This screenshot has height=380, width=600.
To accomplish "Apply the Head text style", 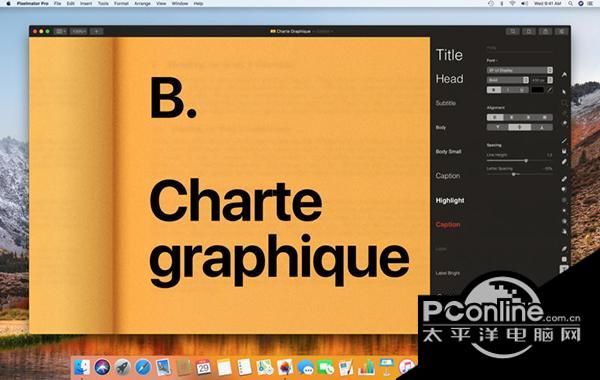I will (450, 79).
